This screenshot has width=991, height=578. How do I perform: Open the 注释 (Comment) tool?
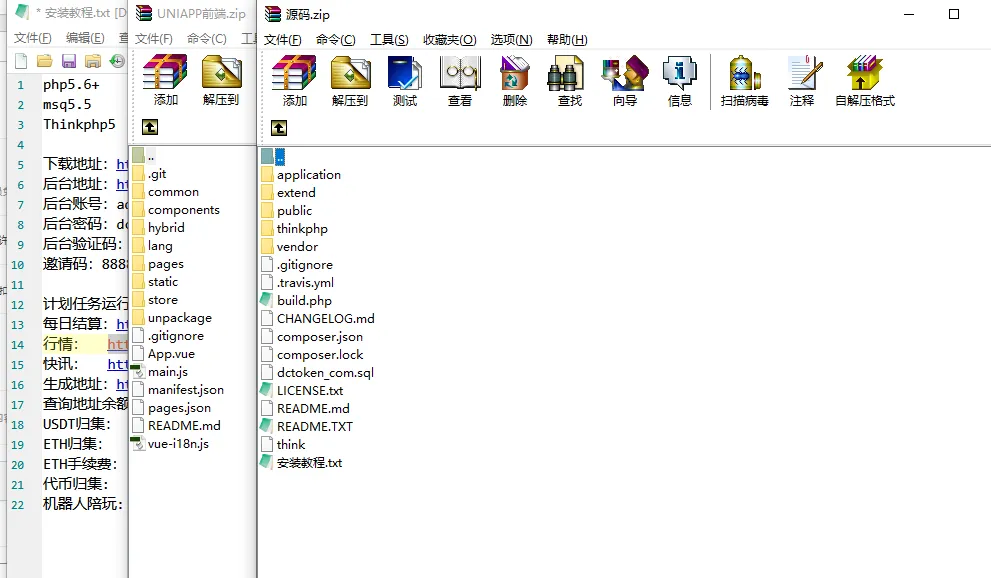click(x=802, y=80)
